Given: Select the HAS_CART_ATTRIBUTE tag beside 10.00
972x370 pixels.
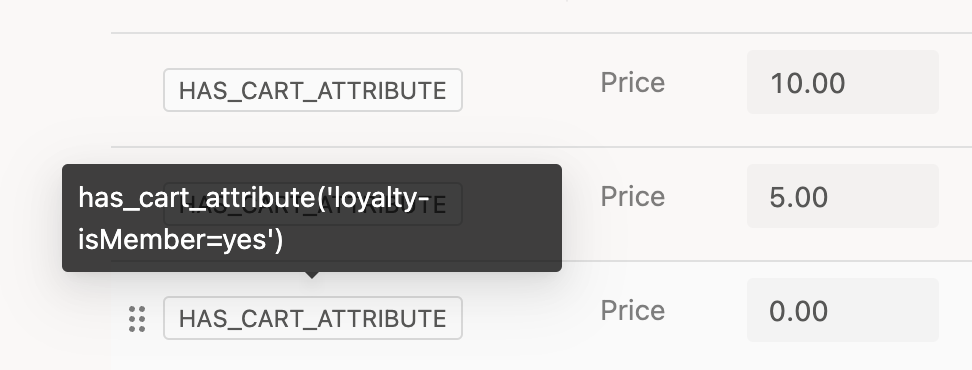Looking at the screenshot, I should coord(312,90).
